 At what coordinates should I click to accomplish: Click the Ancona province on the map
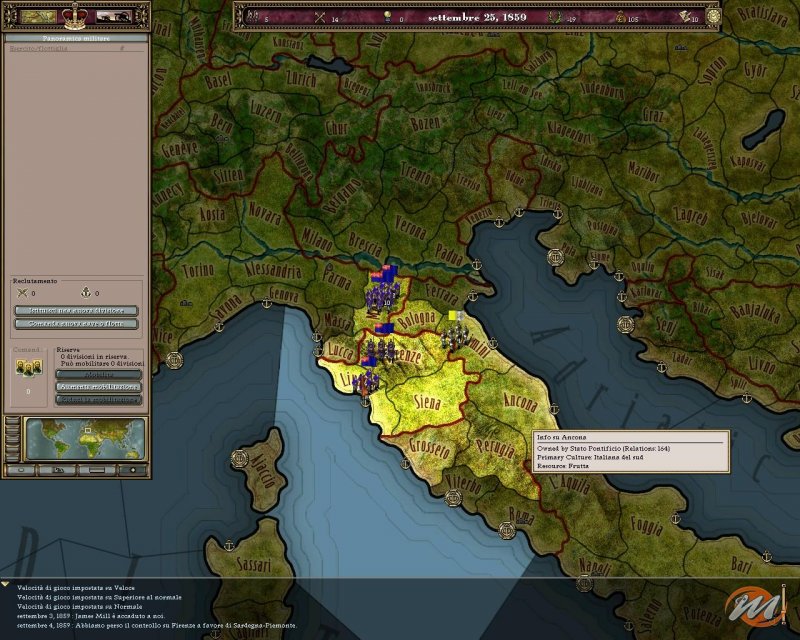[x=520, y=406]
